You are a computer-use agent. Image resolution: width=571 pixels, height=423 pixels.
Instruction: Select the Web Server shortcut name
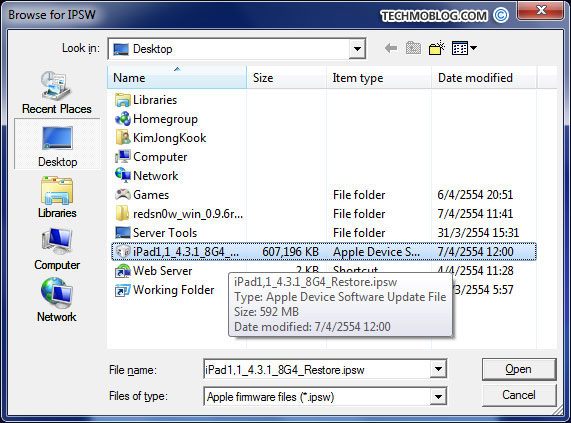pos(162,271)
